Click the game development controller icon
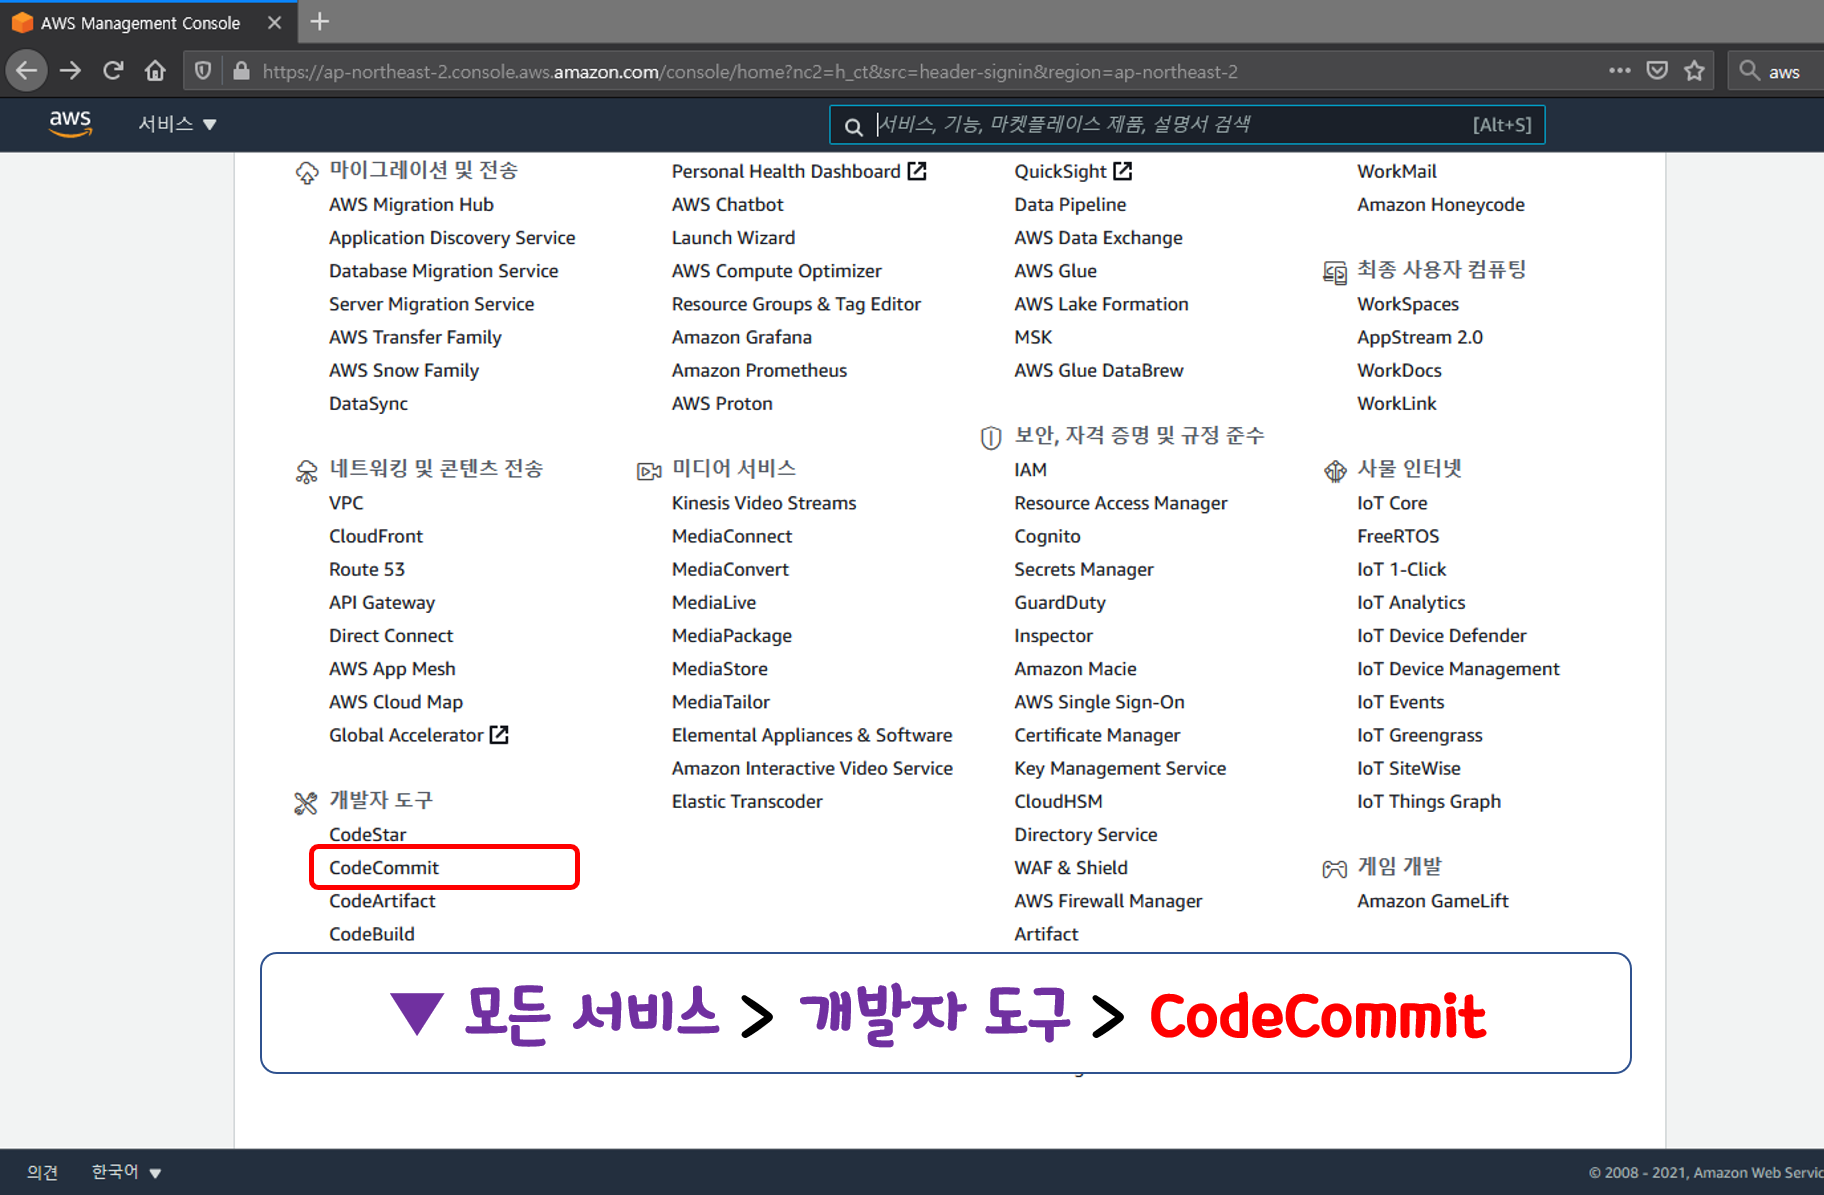Screen dimensions: 1824x1195 (x=1335, y=869)
